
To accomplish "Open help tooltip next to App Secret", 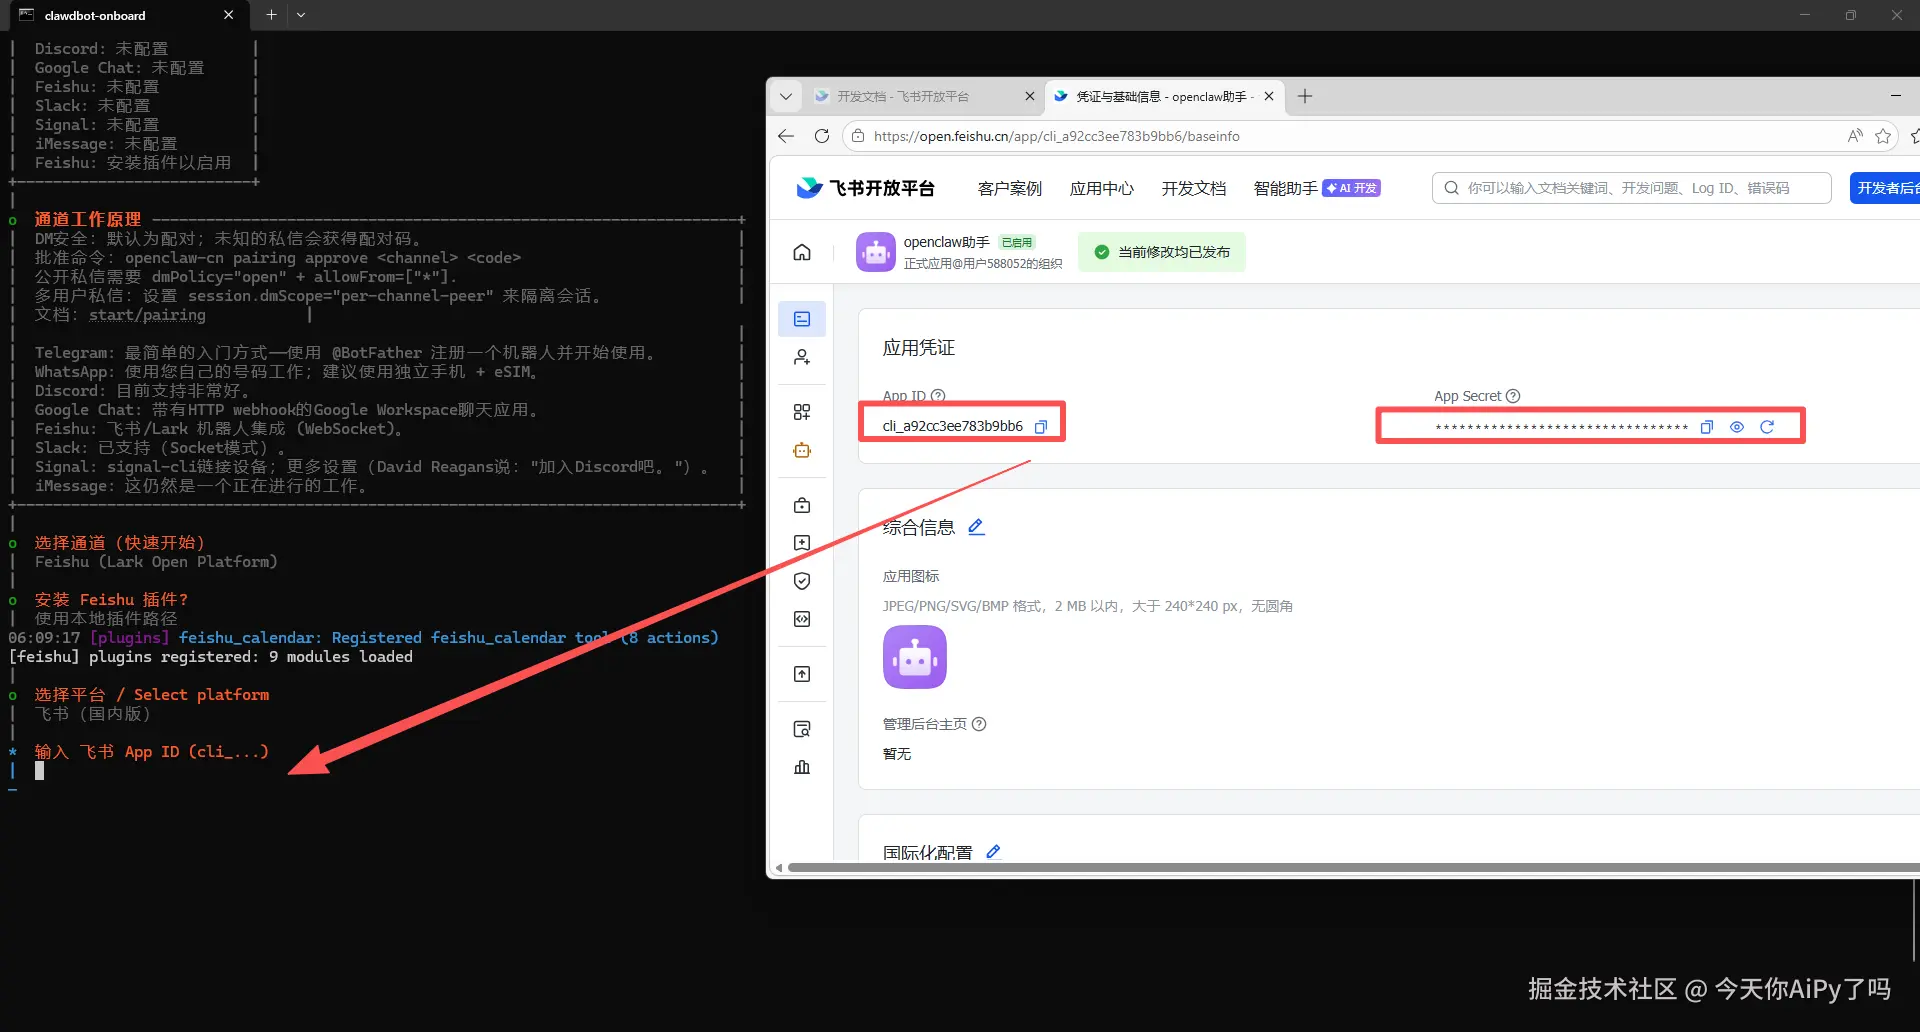I will (x=1513, y=396).
